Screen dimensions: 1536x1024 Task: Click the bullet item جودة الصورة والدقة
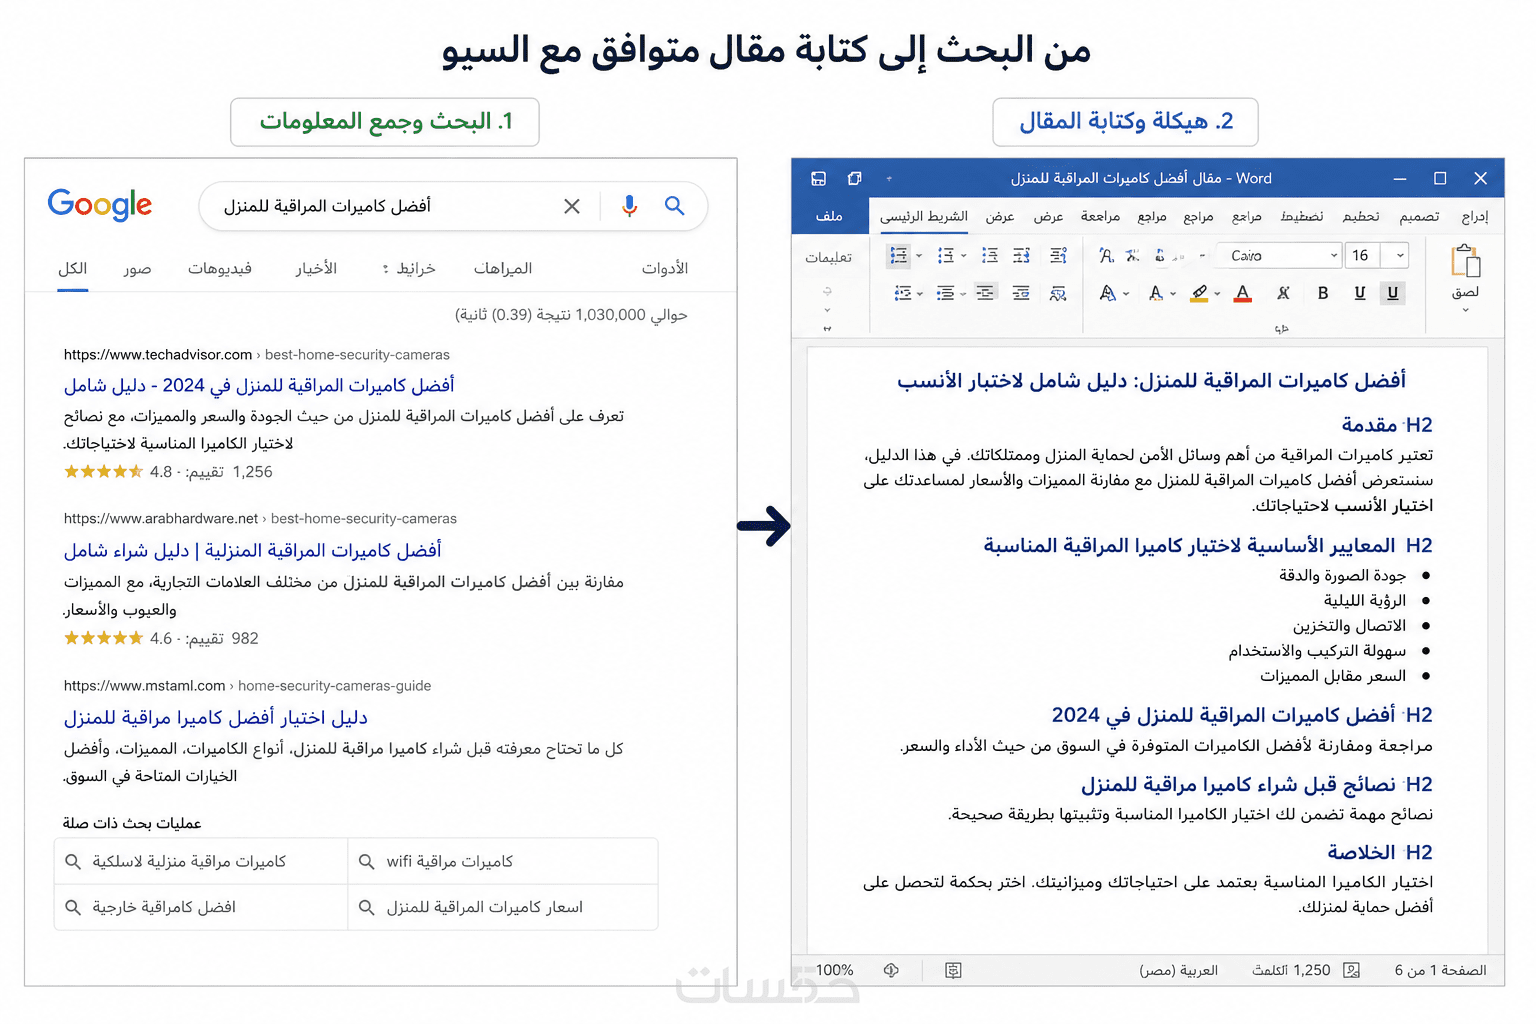point(1342,576)
